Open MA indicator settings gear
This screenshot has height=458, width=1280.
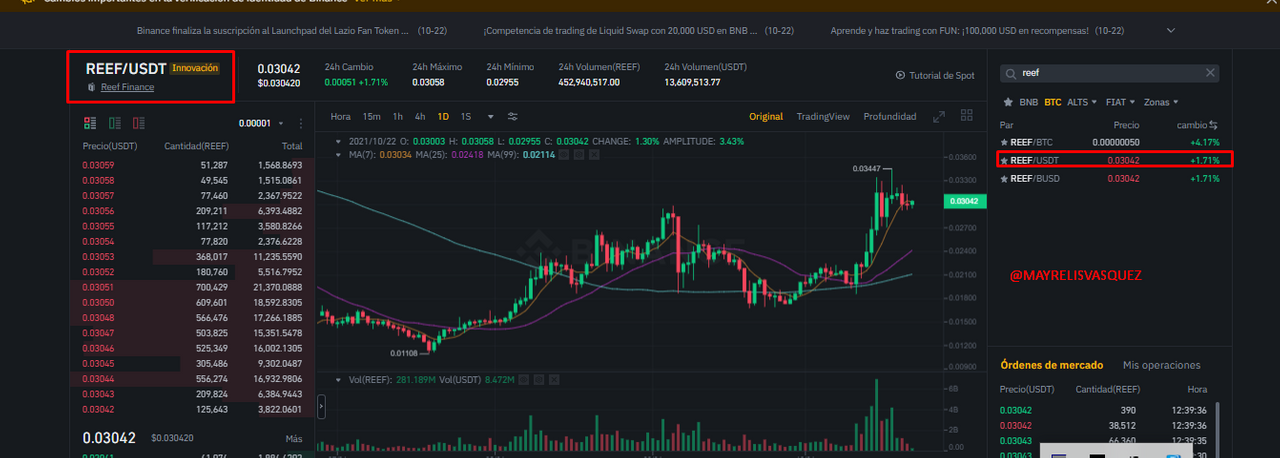click(x=579, y=155)
